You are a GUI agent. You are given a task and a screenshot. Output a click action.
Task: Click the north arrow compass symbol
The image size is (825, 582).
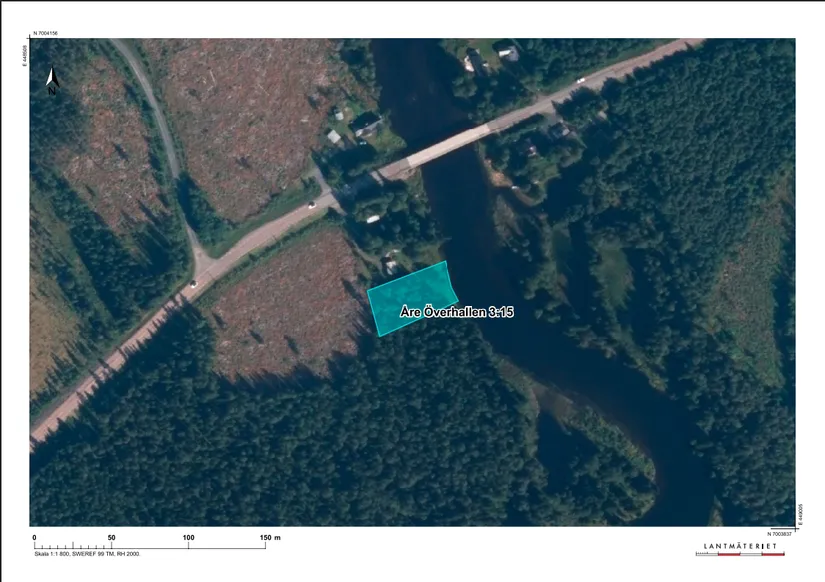[x=52, y=81]
